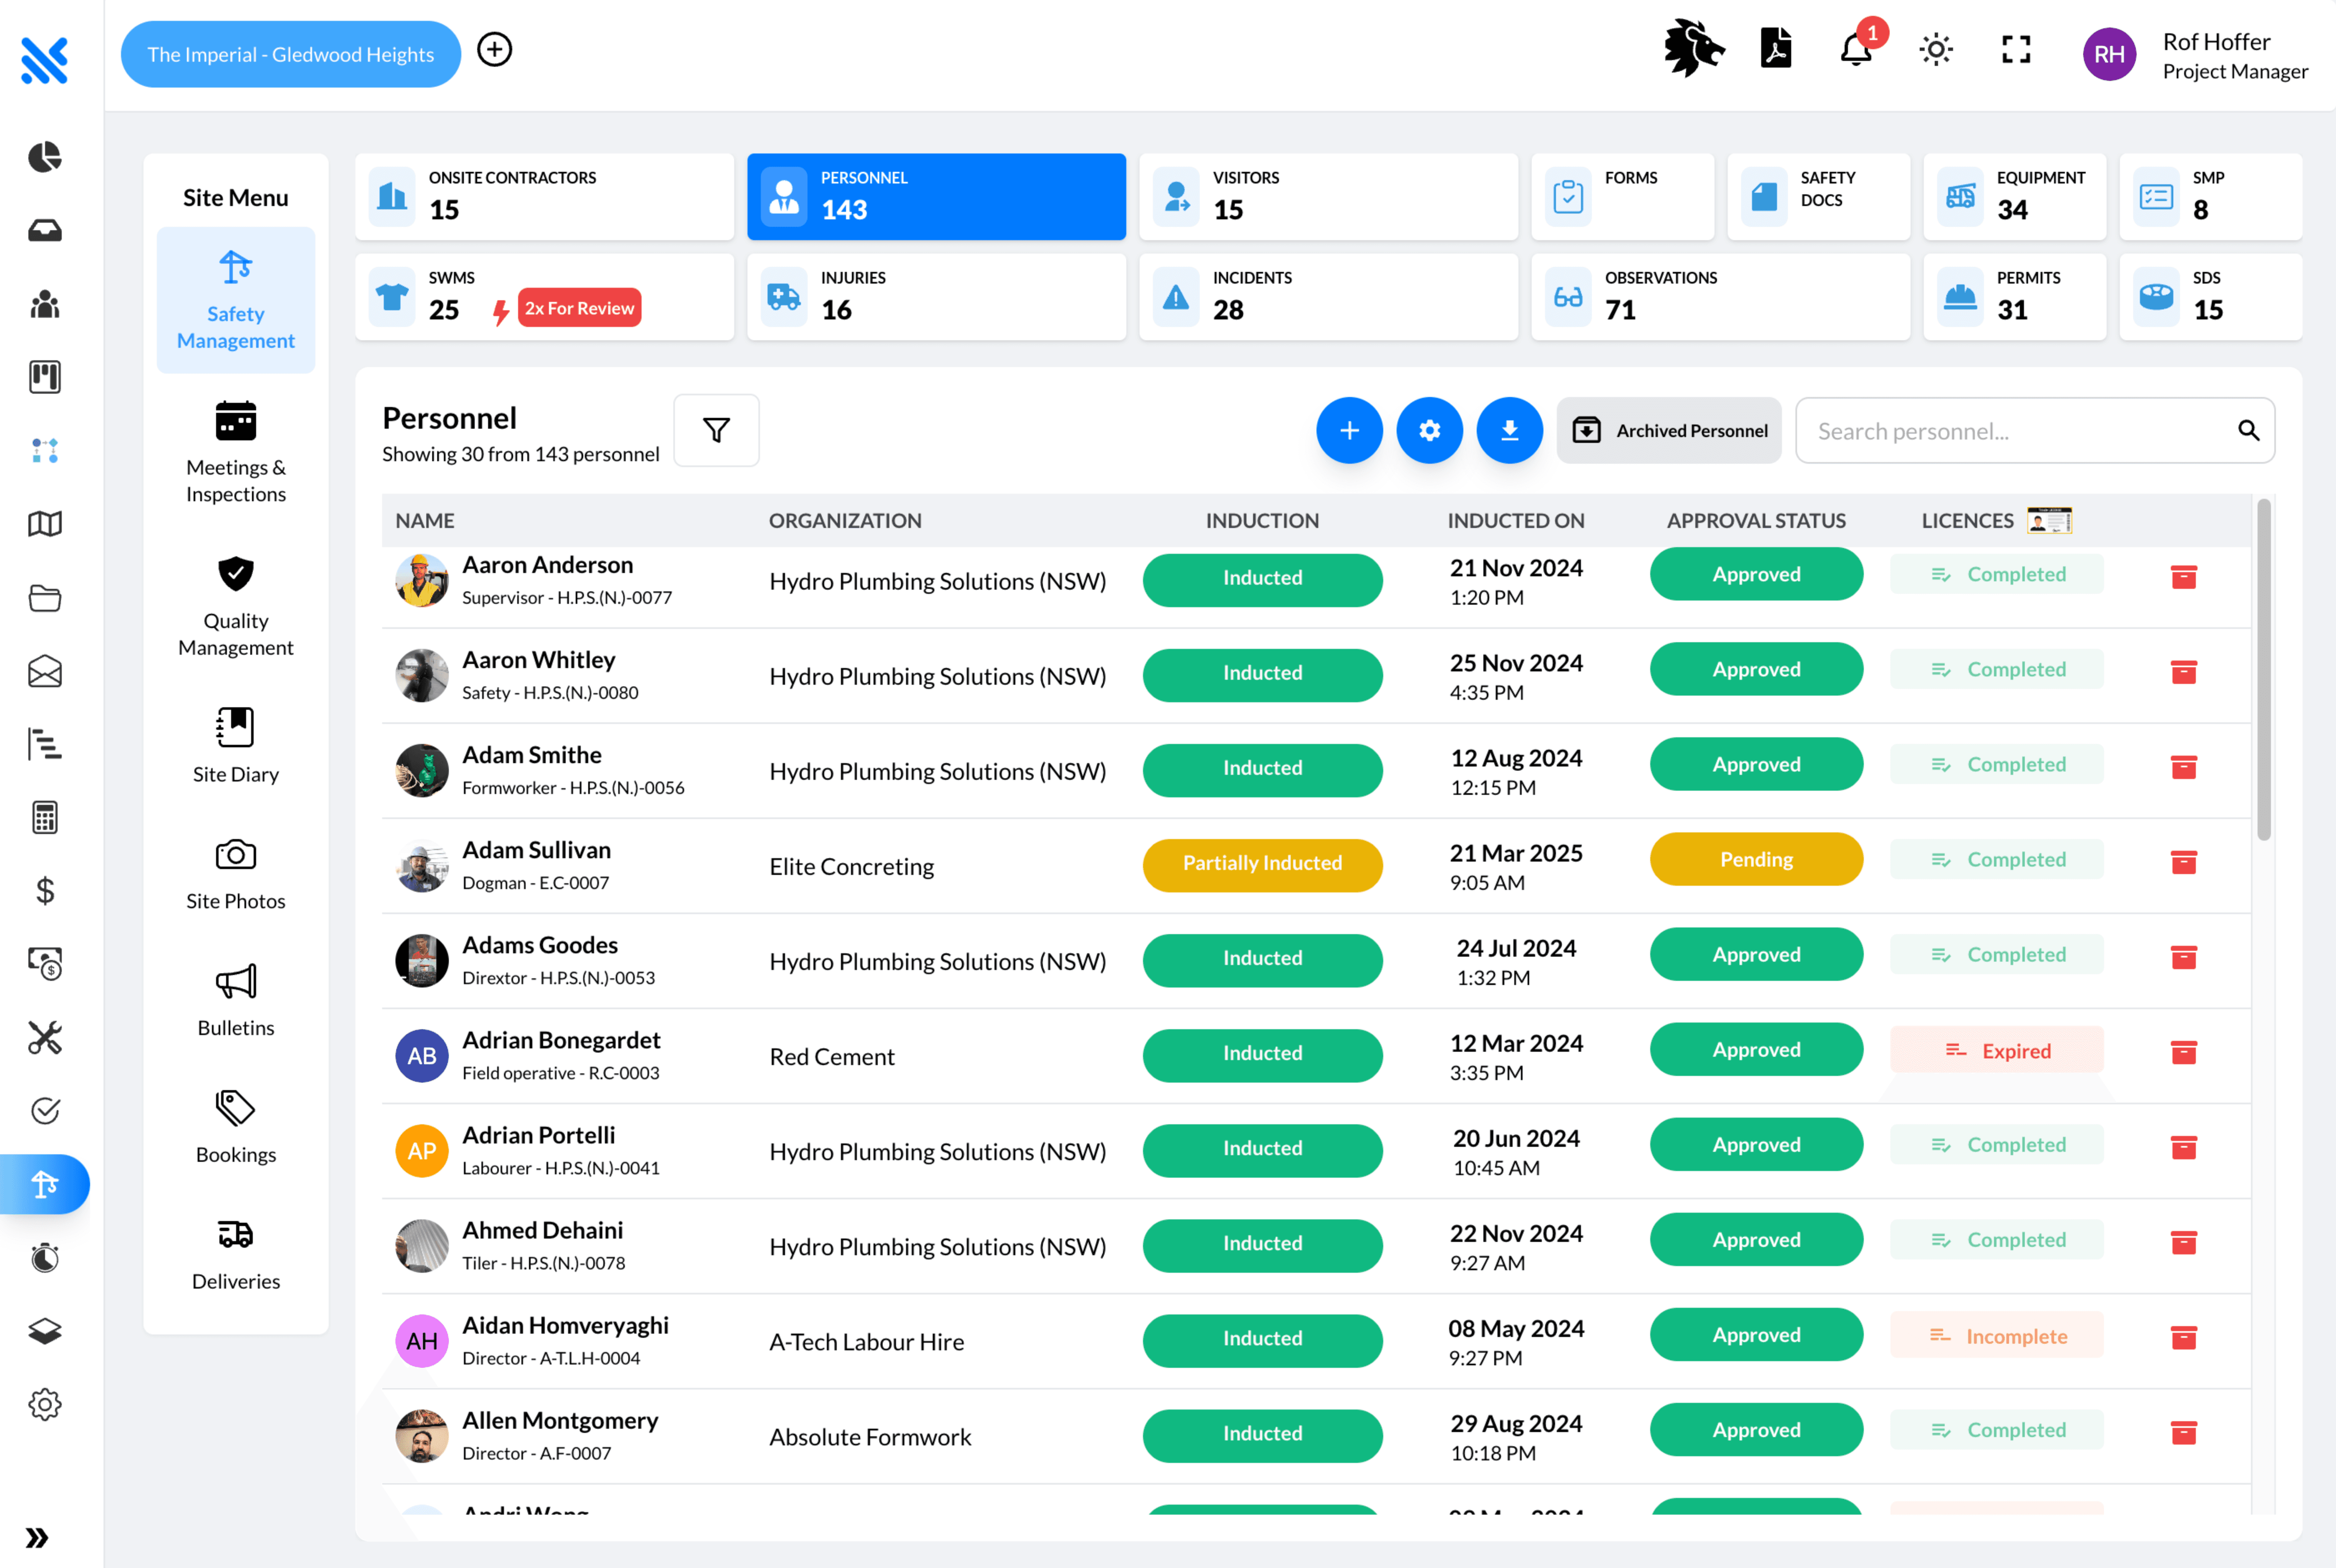Open the settings gear sidebar icon

tap(45, 1404)
